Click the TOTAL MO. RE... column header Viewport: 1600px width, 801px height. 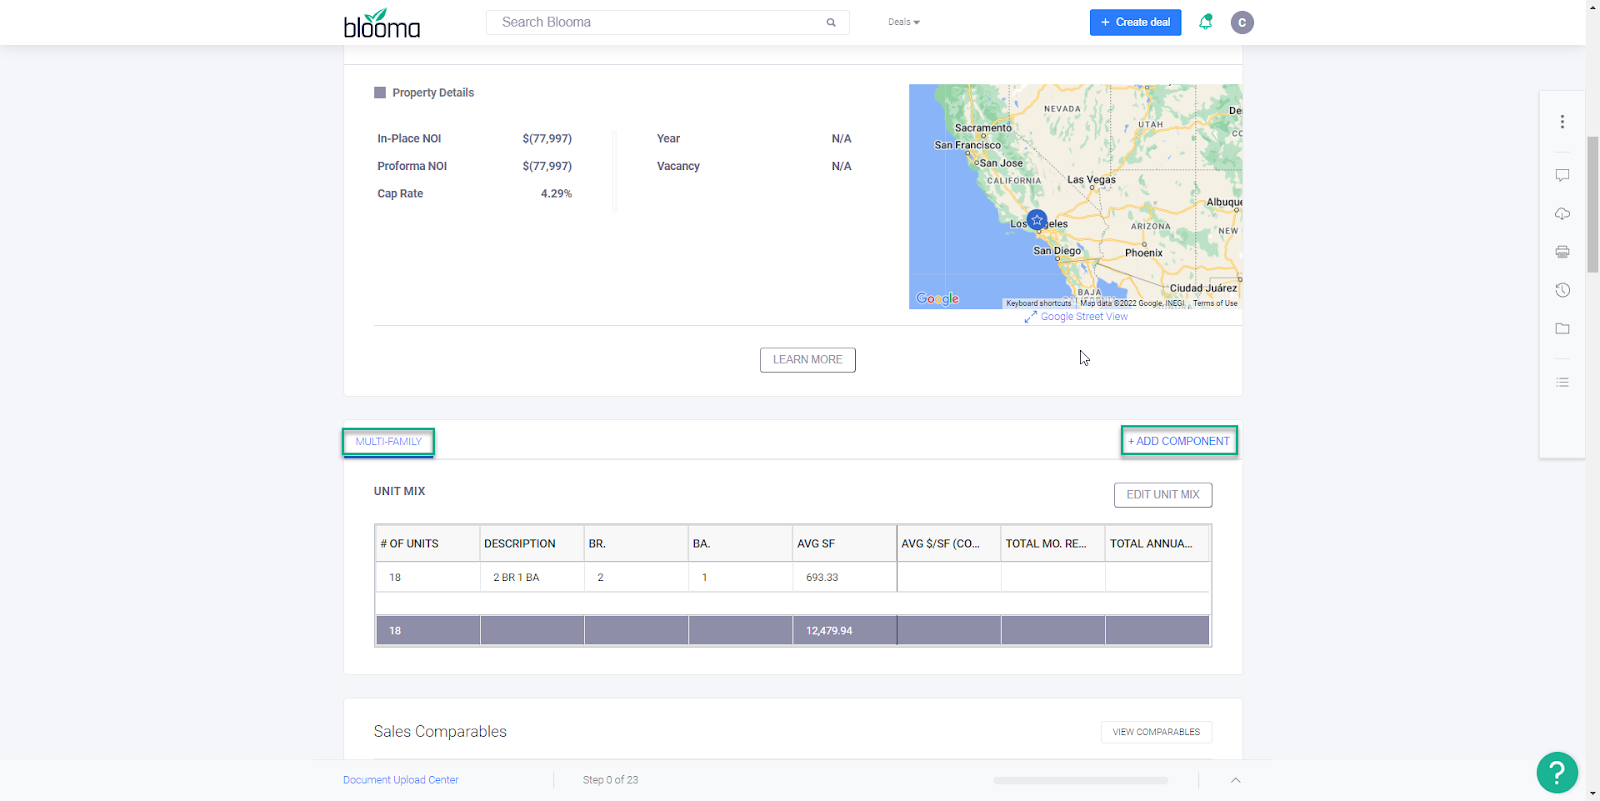1053,544
